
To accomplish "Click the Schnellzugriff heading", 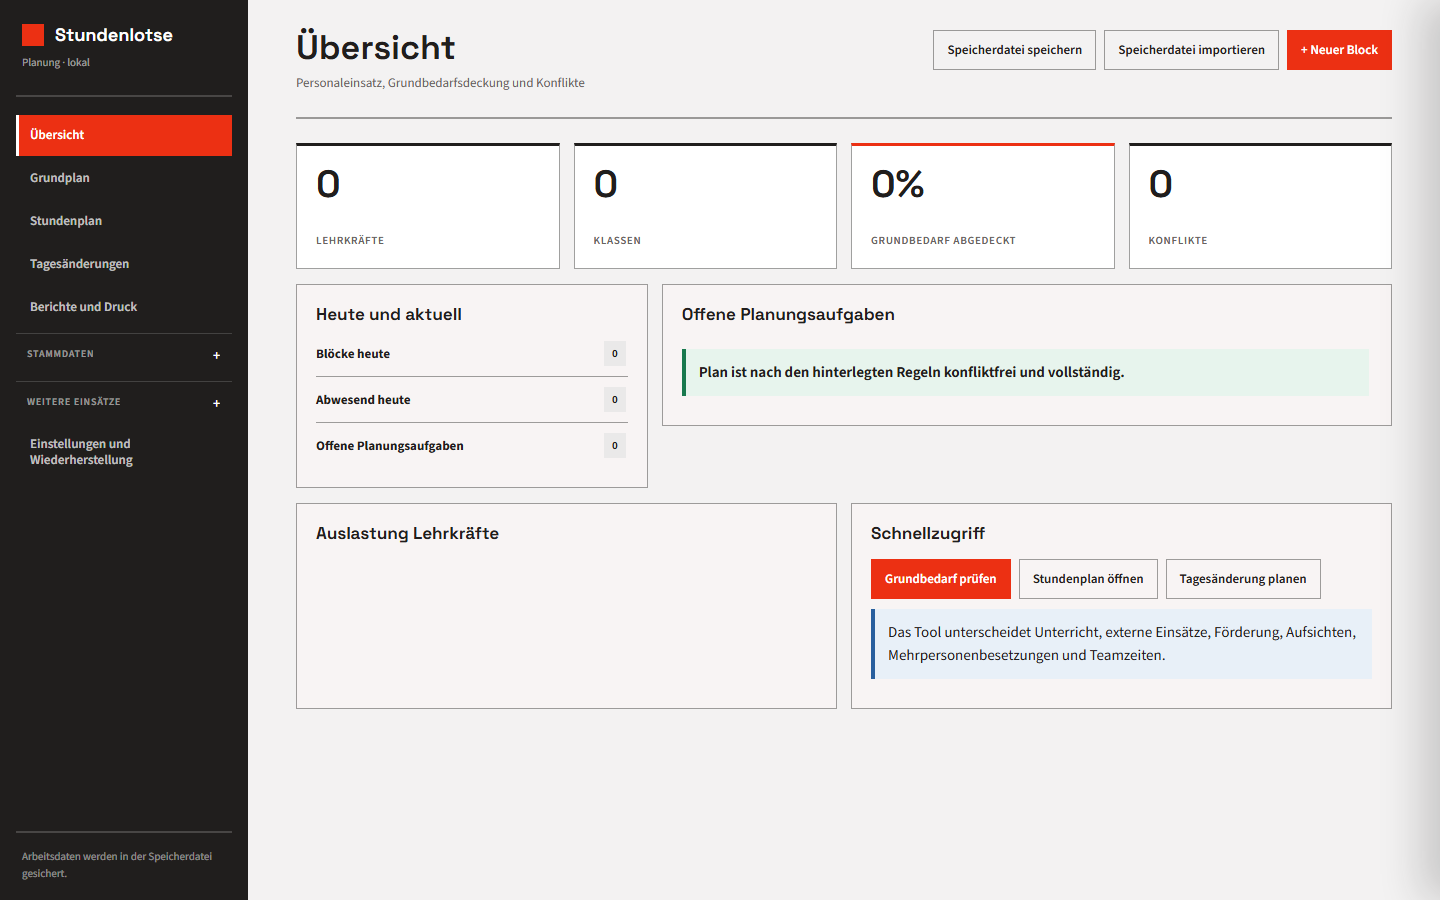I will tap(928, 534).
